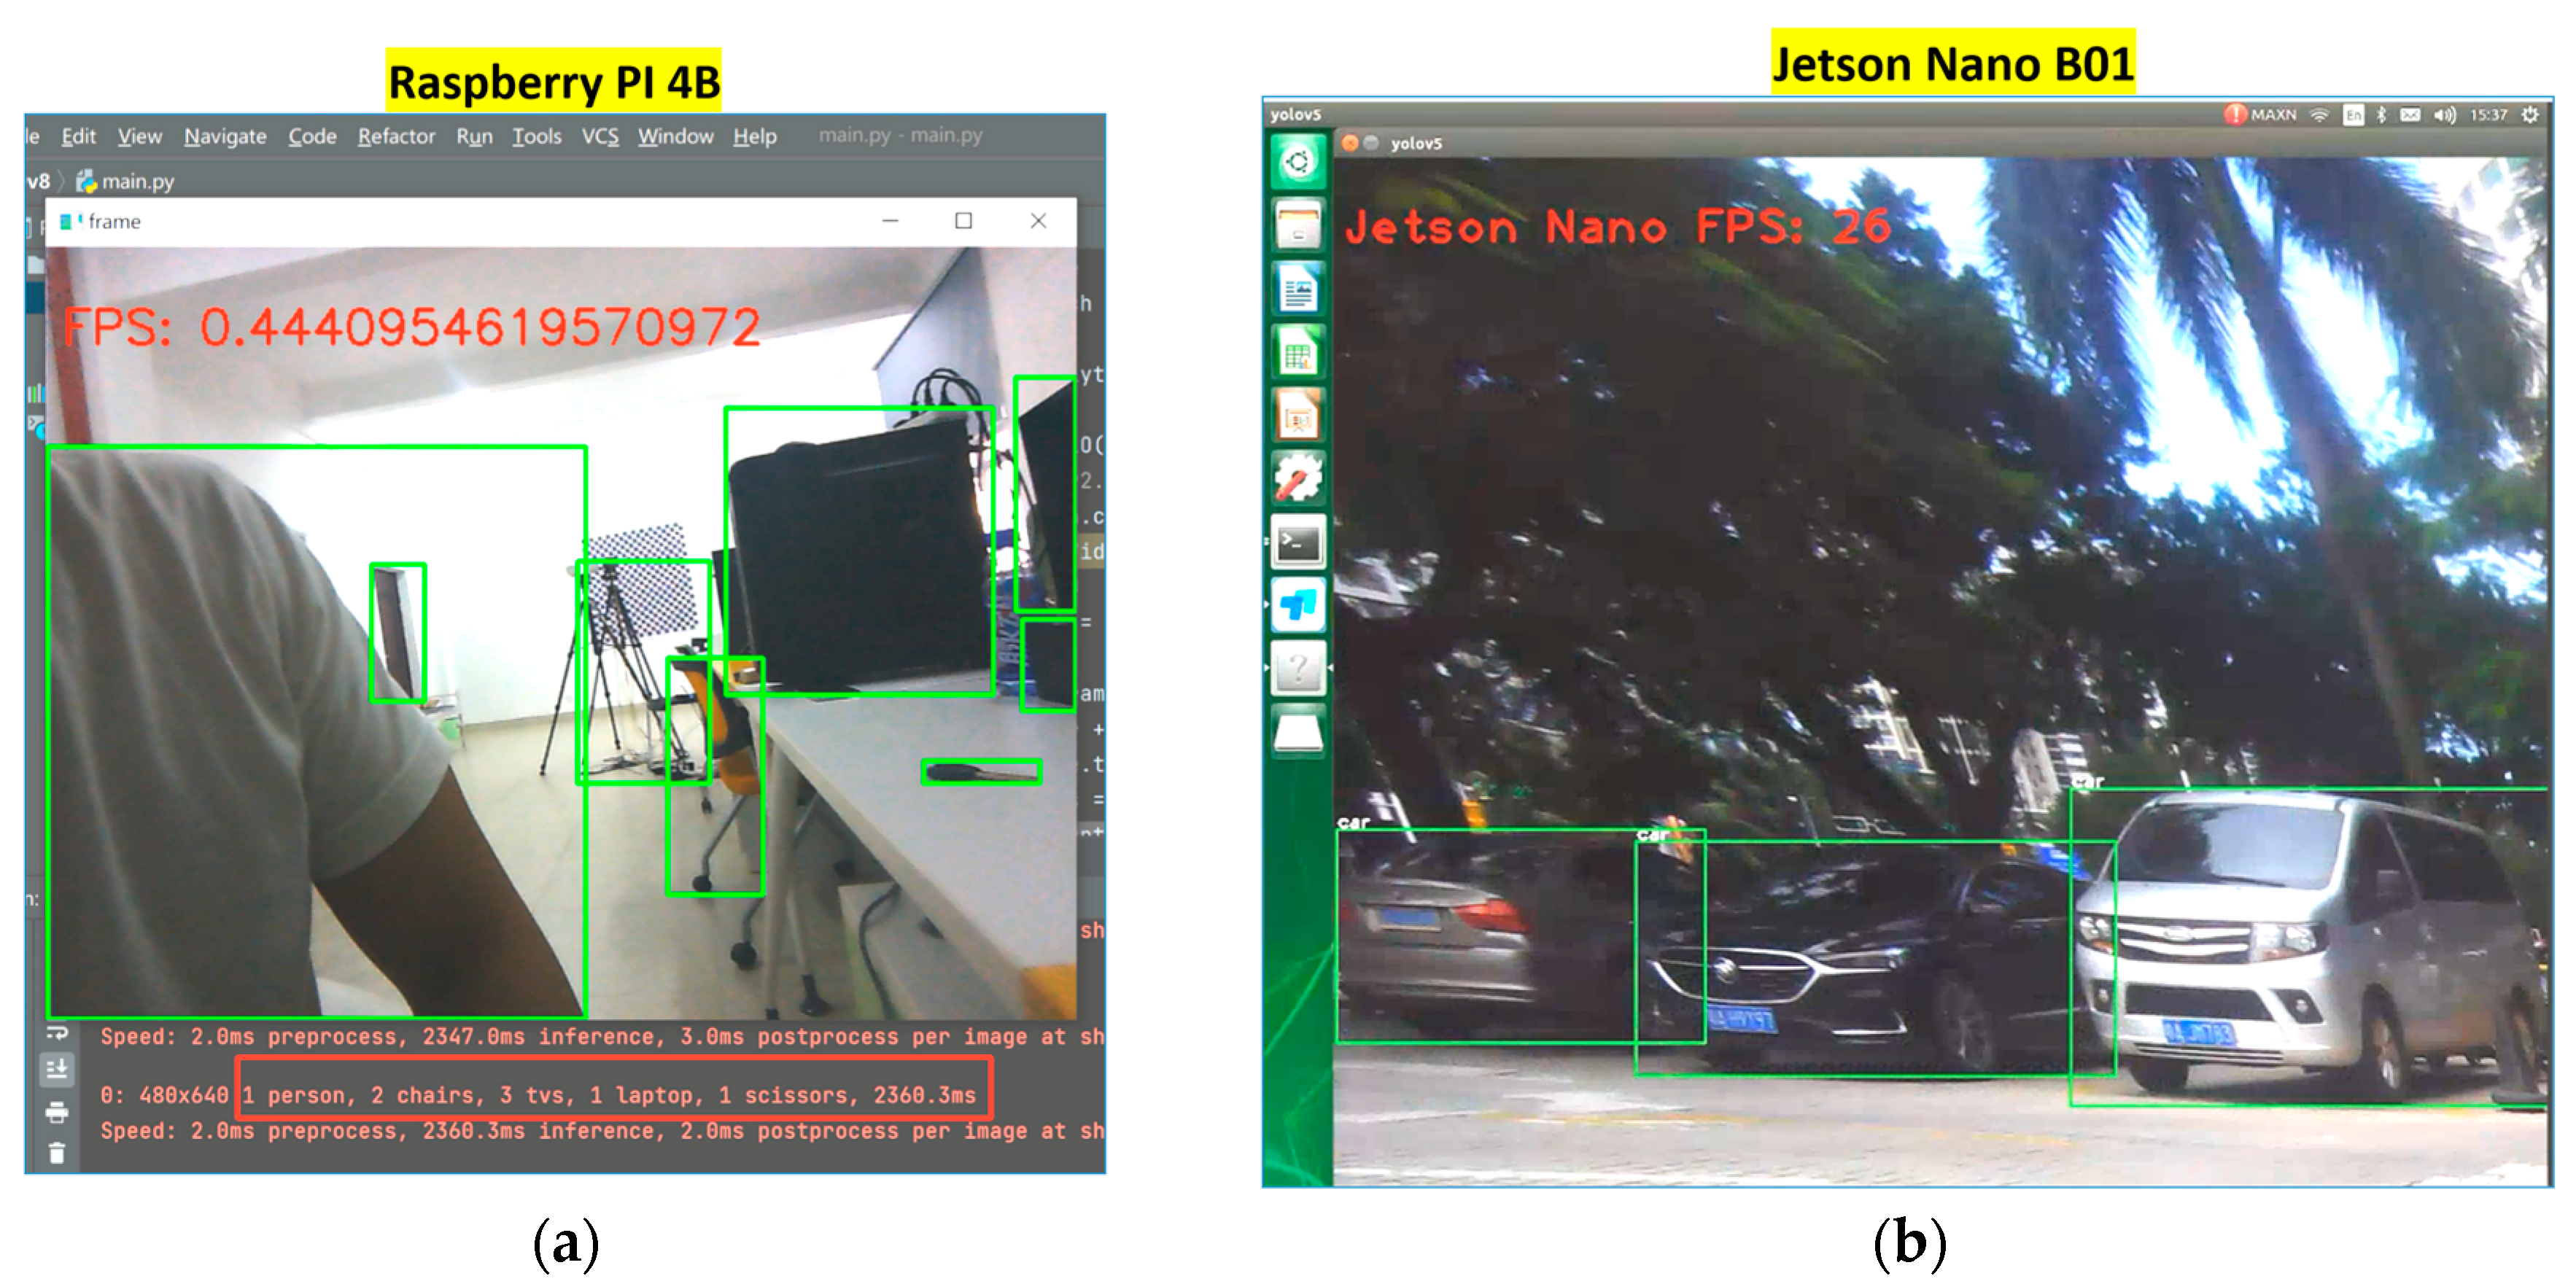Open the Refactor menu
Screen dimensions: 2576x1284
[396, 136]
